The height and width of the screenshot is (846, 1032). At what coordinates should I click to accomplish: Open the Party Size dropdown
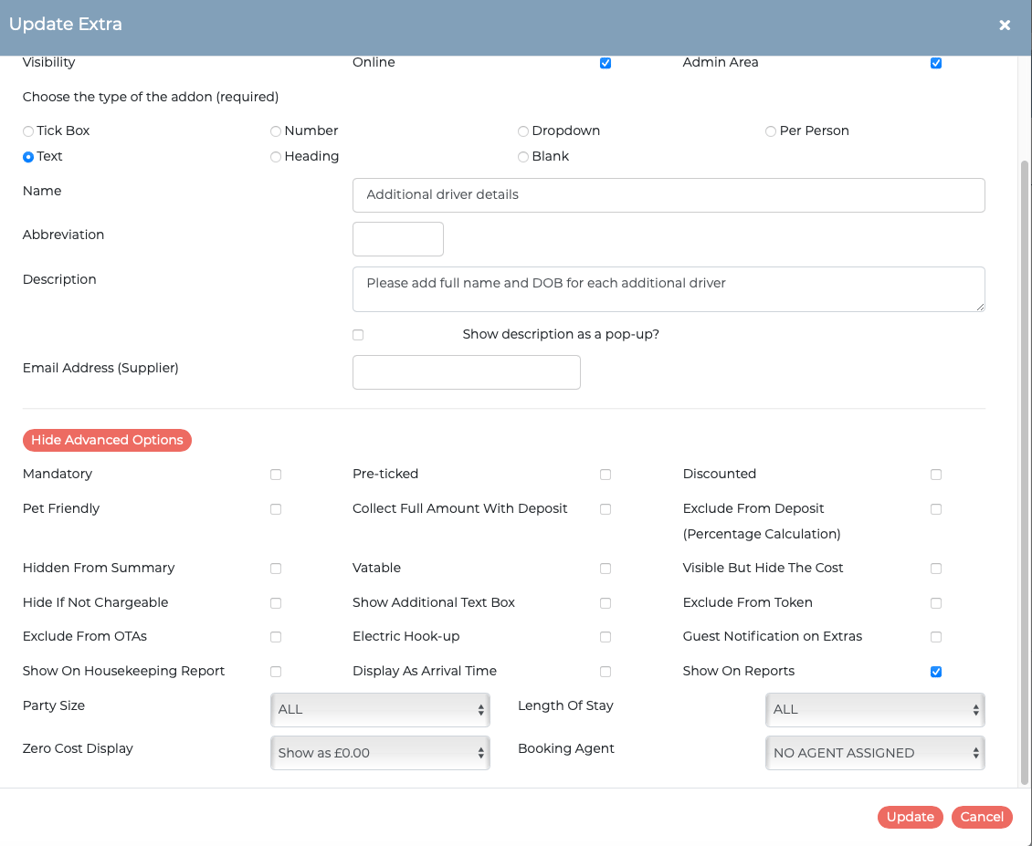point(380,710)
